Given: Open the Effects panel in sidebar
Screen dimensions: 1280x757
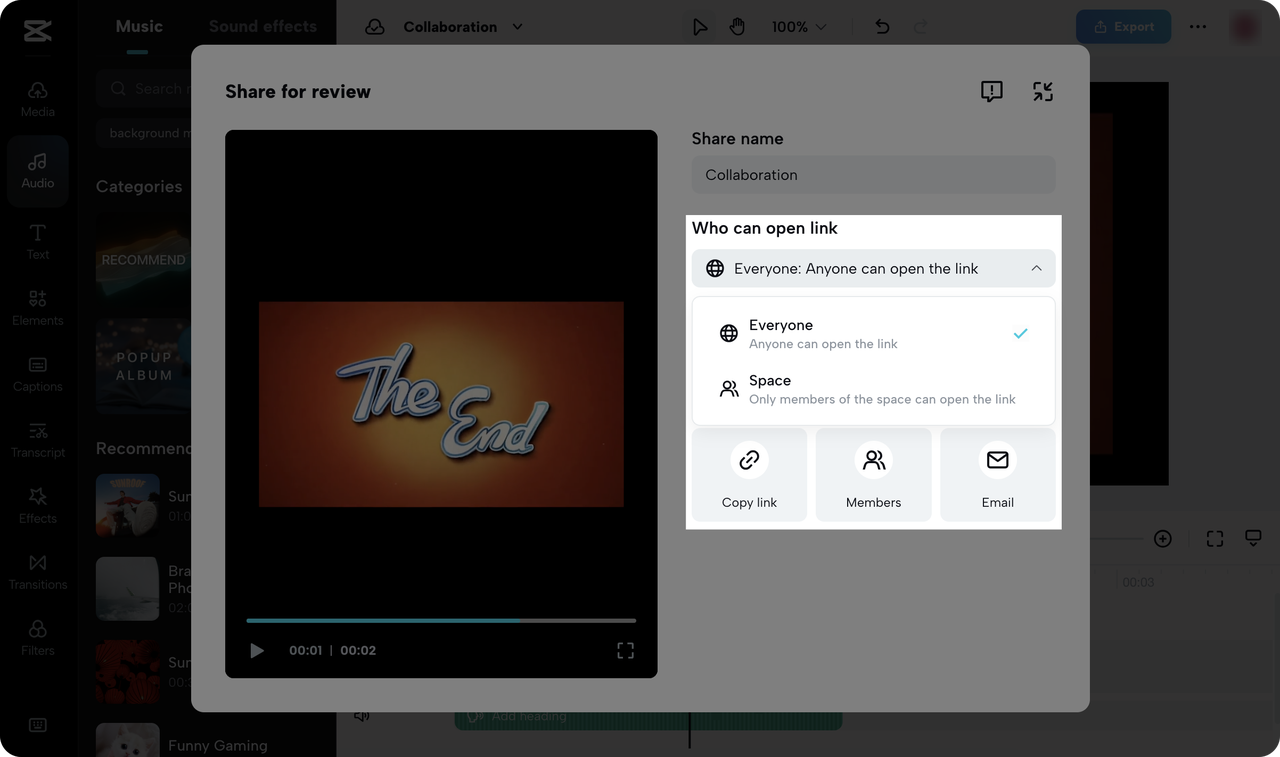Looking at the screenshot, I should (x=37, y=506).
